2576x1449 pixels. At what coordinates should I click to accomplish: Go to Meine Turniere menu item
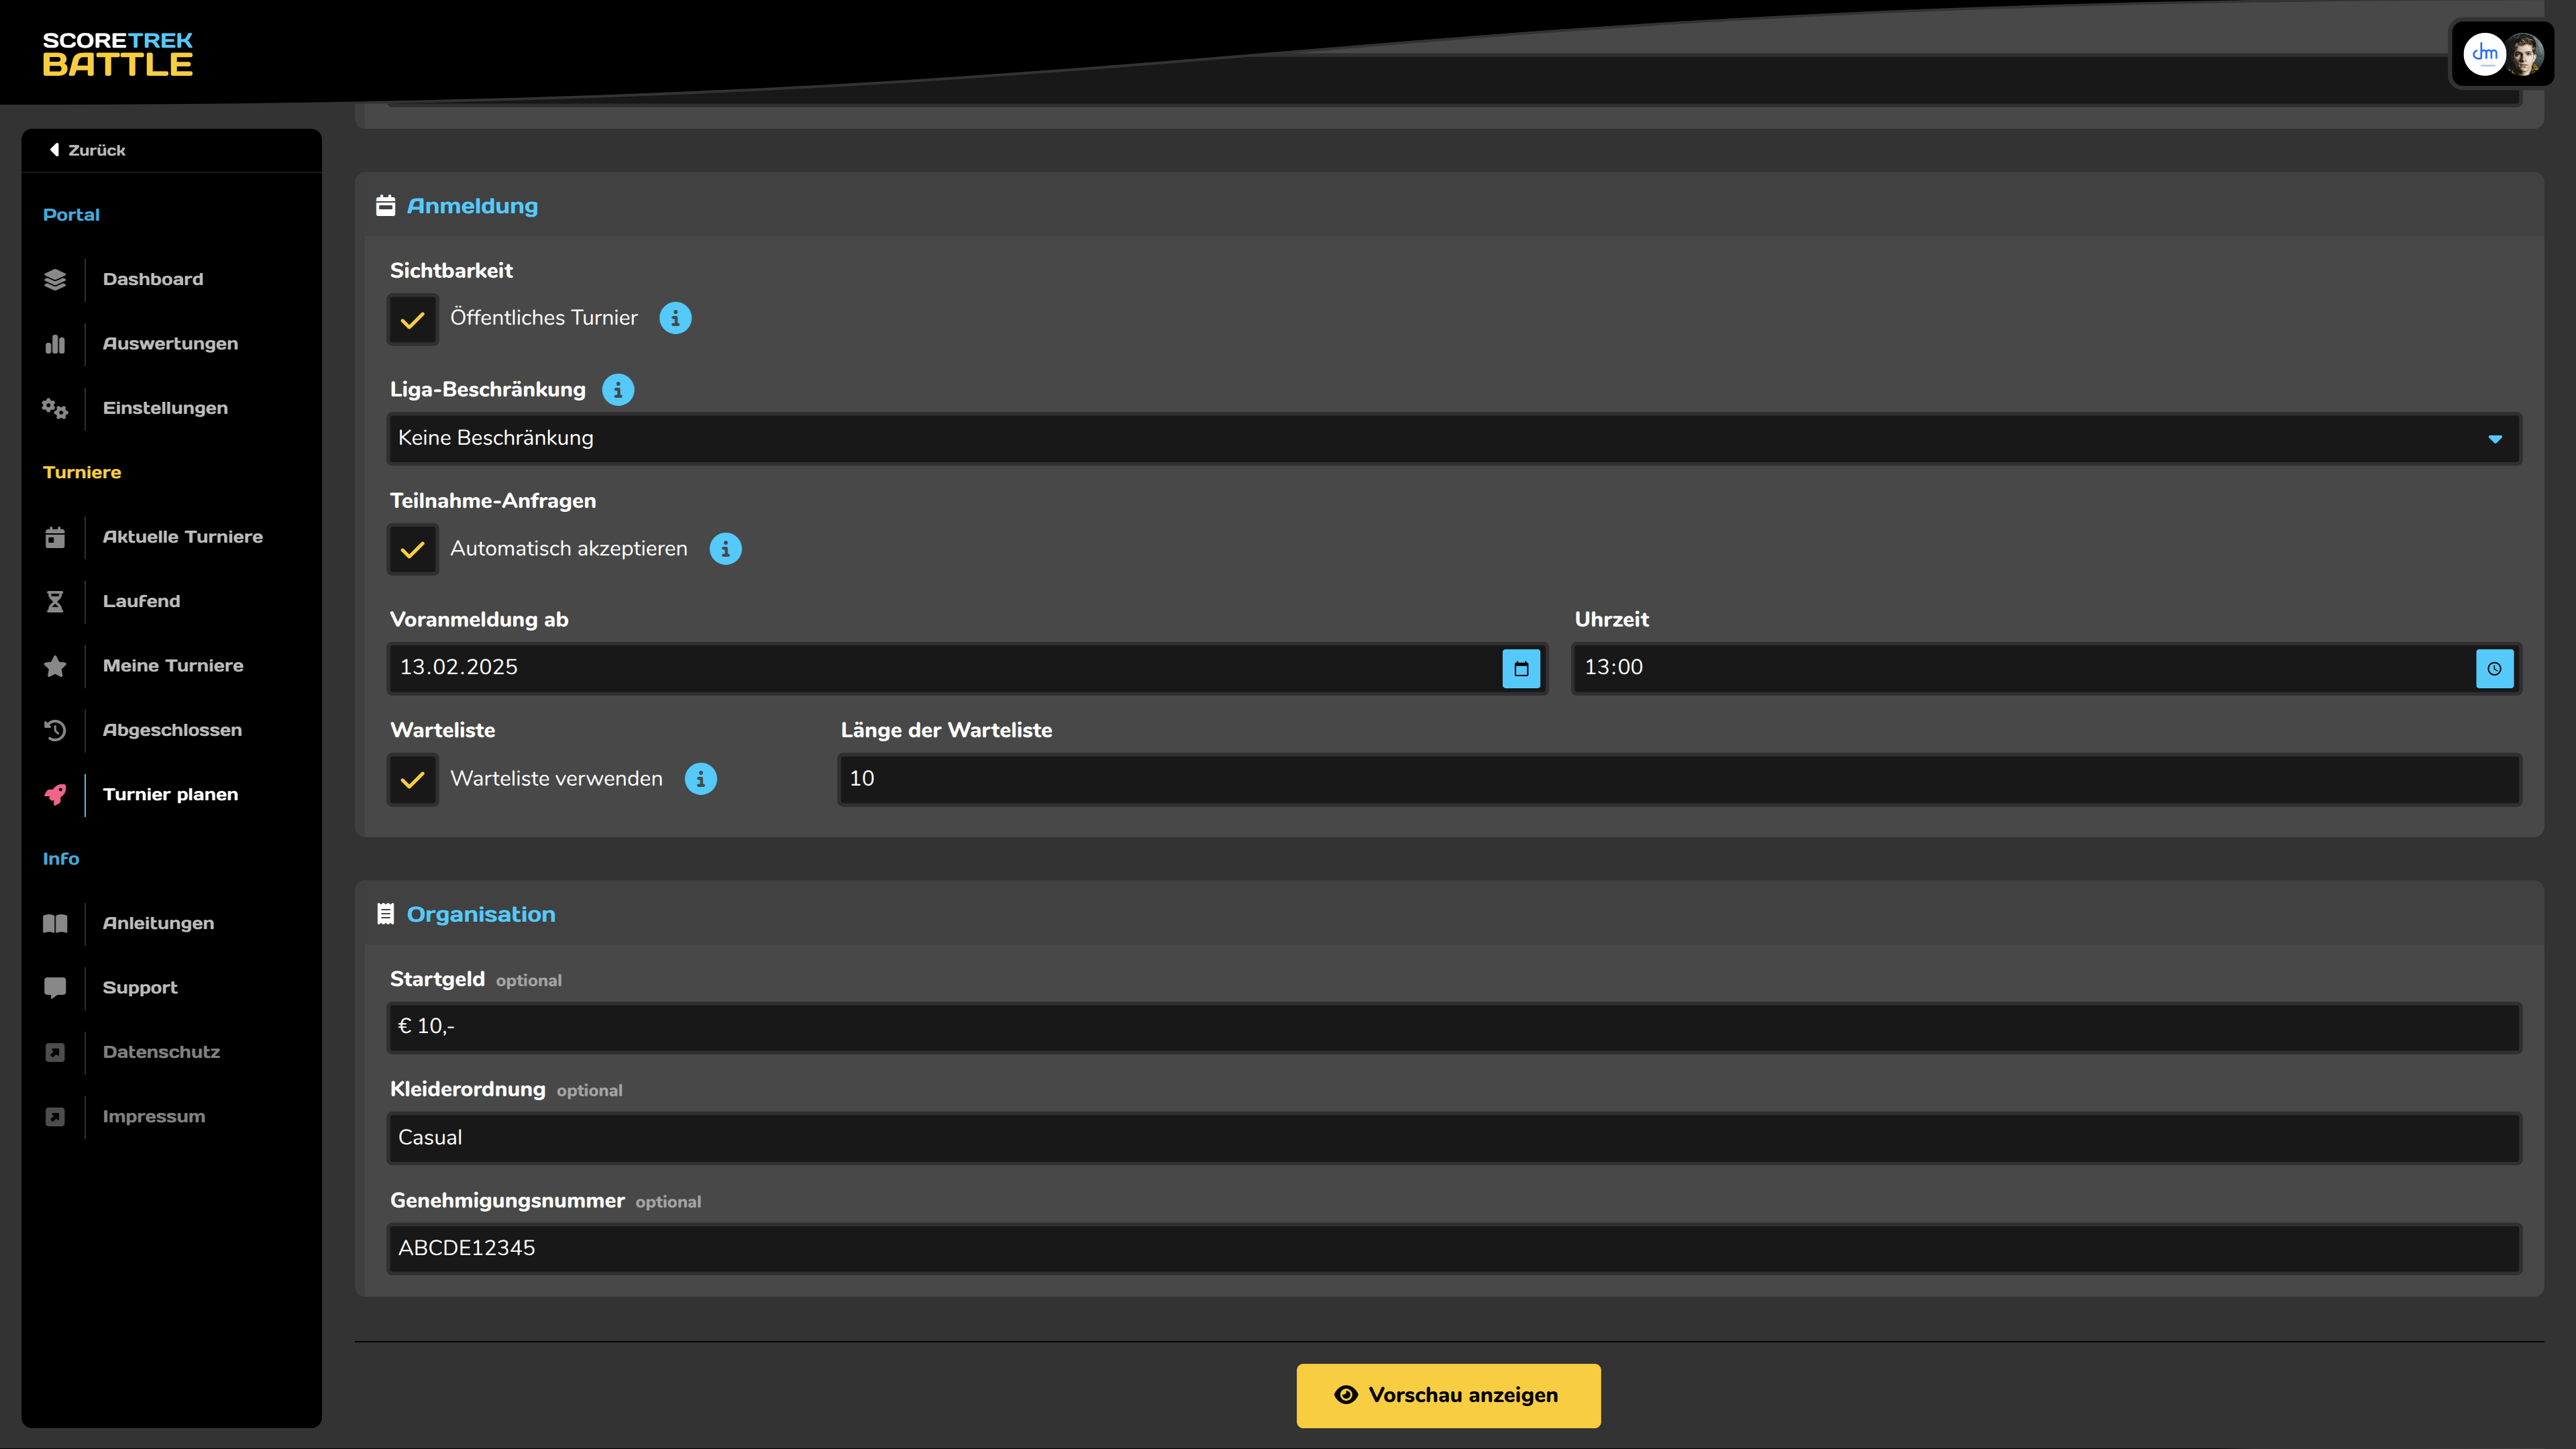173,666
